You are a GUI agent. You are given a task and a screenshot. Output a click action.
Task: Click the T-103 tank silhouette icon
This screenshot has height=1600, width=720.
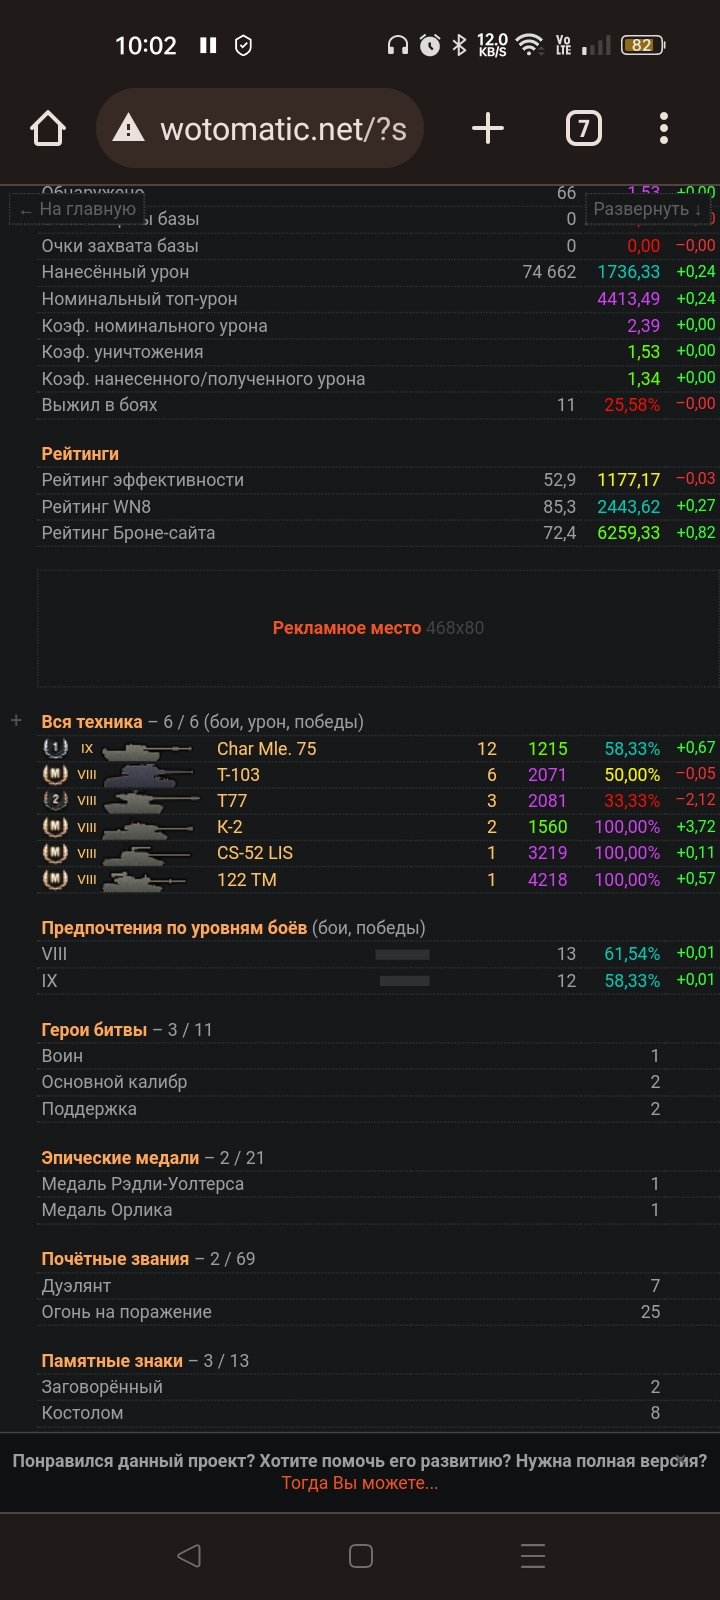(x=147, y=775)
